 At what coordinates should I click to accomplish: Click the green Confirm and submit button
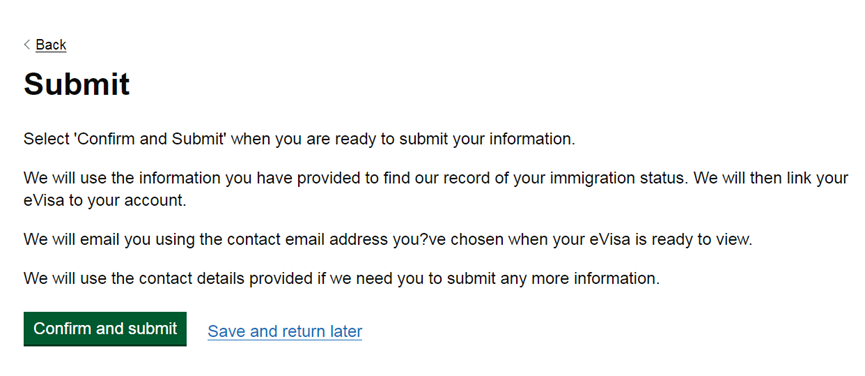coord(105,329)
